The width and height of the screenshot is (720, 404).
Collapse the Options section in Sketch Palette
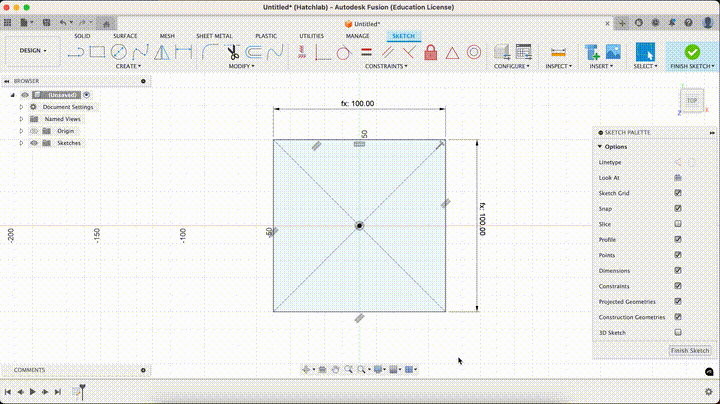pyautogui.click(x=600, y=147)
